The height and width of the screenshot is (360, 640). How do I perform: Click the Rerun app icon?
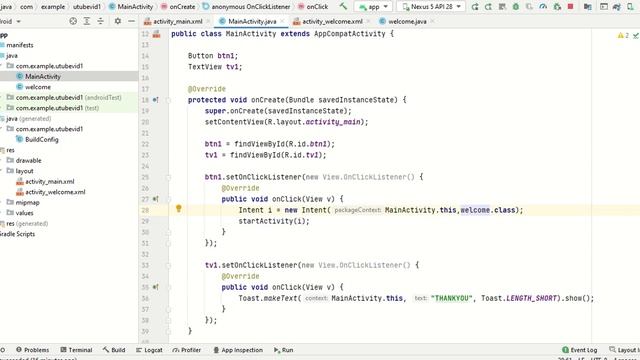[x=475, y=7]
